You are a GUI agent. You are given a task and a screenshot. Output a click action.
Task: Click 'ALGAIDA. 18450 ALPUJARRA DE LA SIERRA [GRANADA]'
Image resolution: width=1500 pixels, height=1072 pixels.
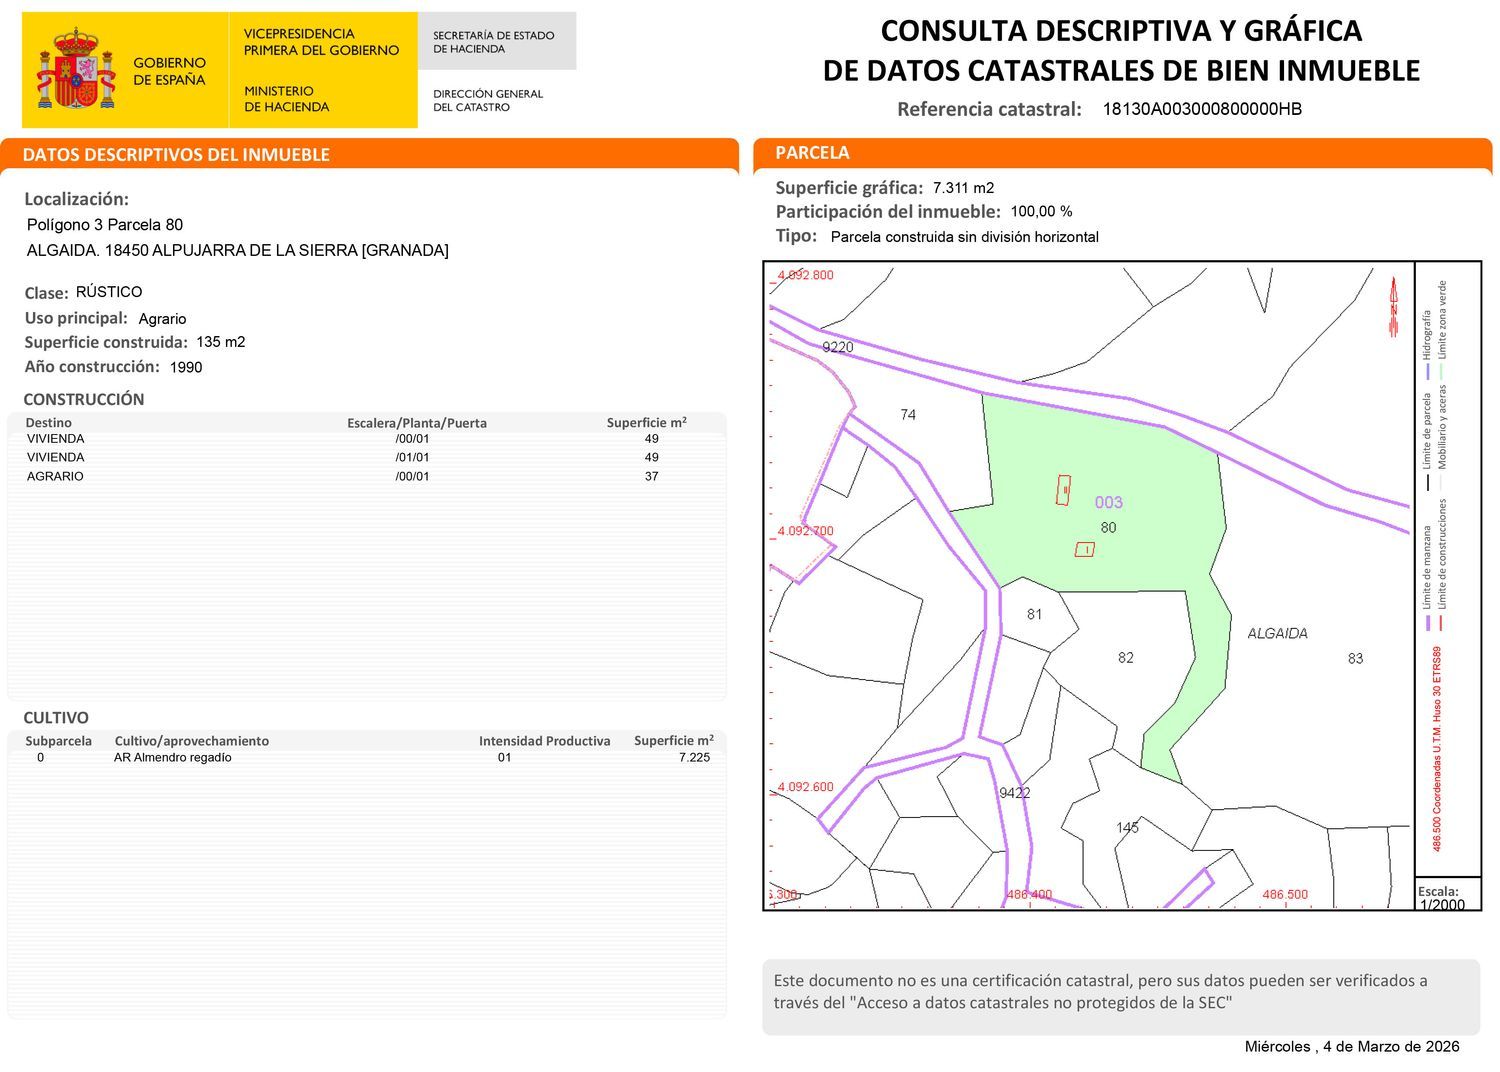click(238, 250)
